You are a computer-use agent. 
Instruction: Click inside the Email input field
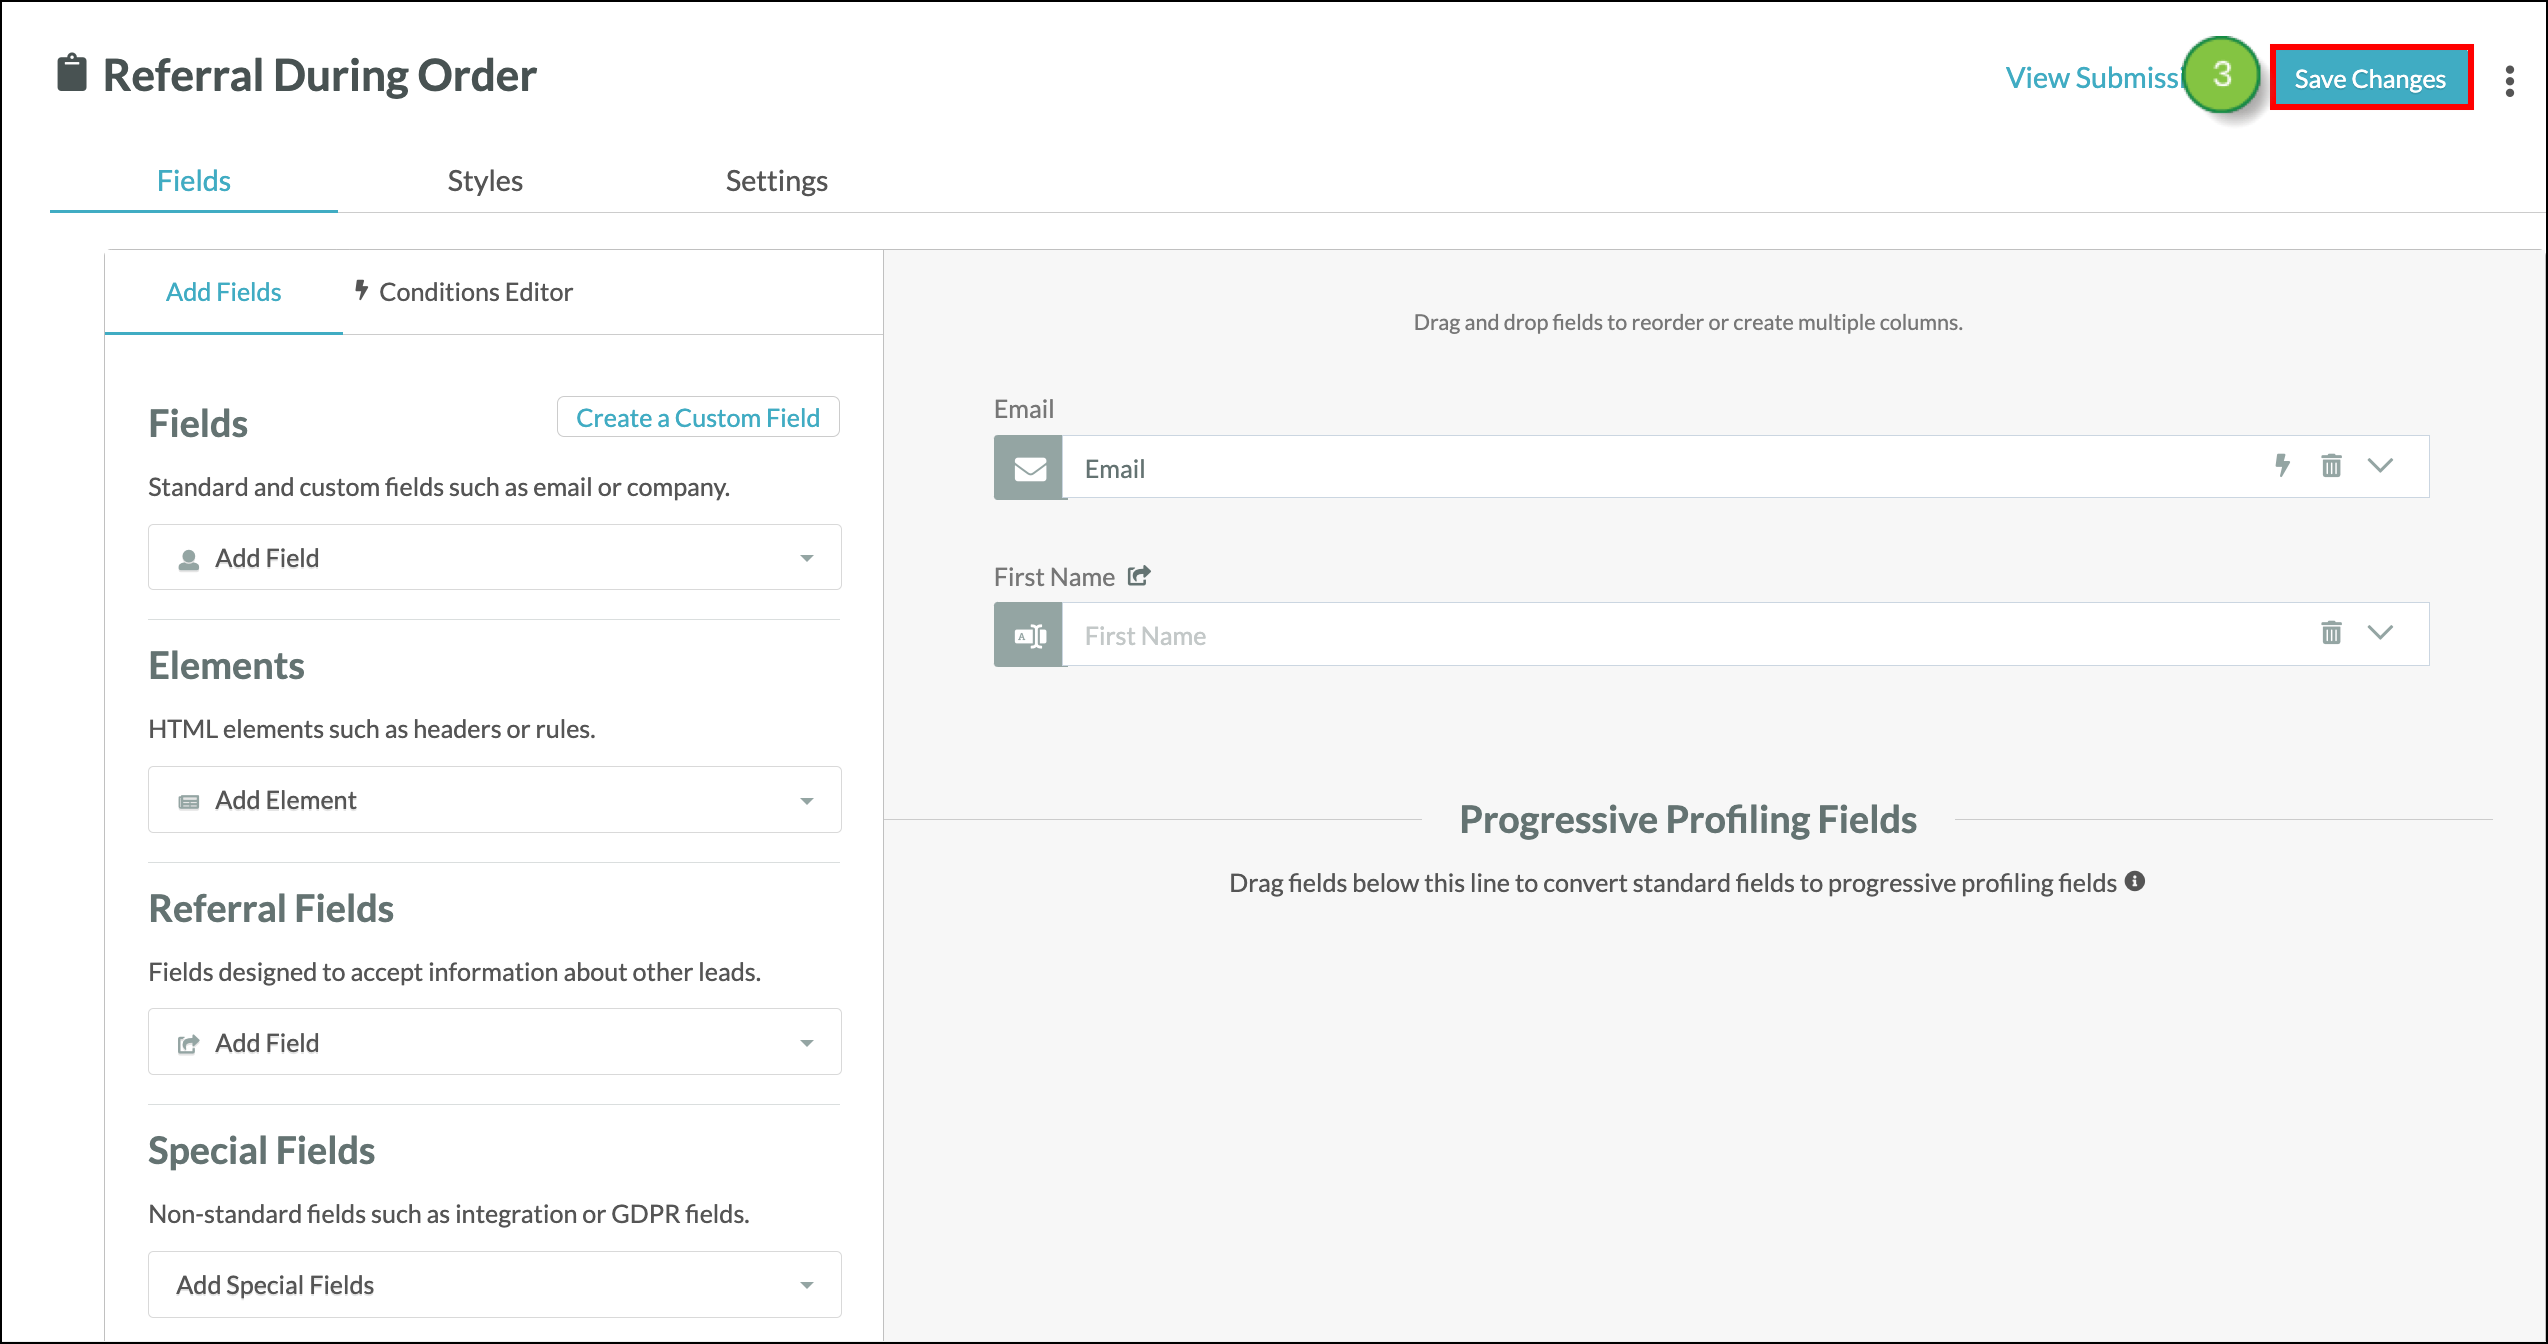tap(1745, 467)
